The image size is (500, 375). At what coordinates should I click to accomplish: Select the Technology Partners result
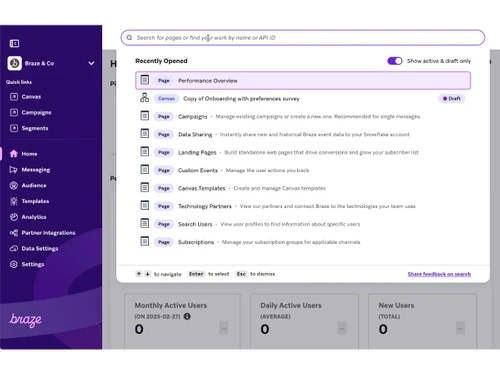coord(303,206)
